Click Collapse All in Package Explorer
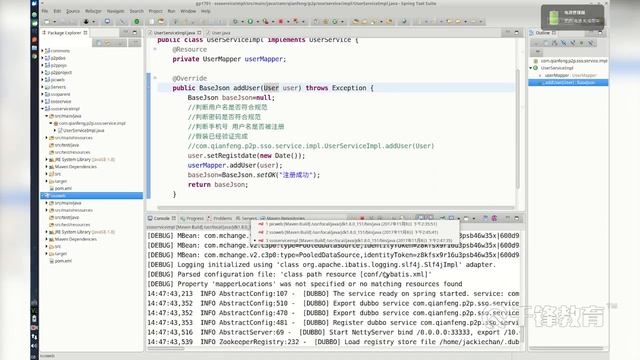 tap(99, 42)
